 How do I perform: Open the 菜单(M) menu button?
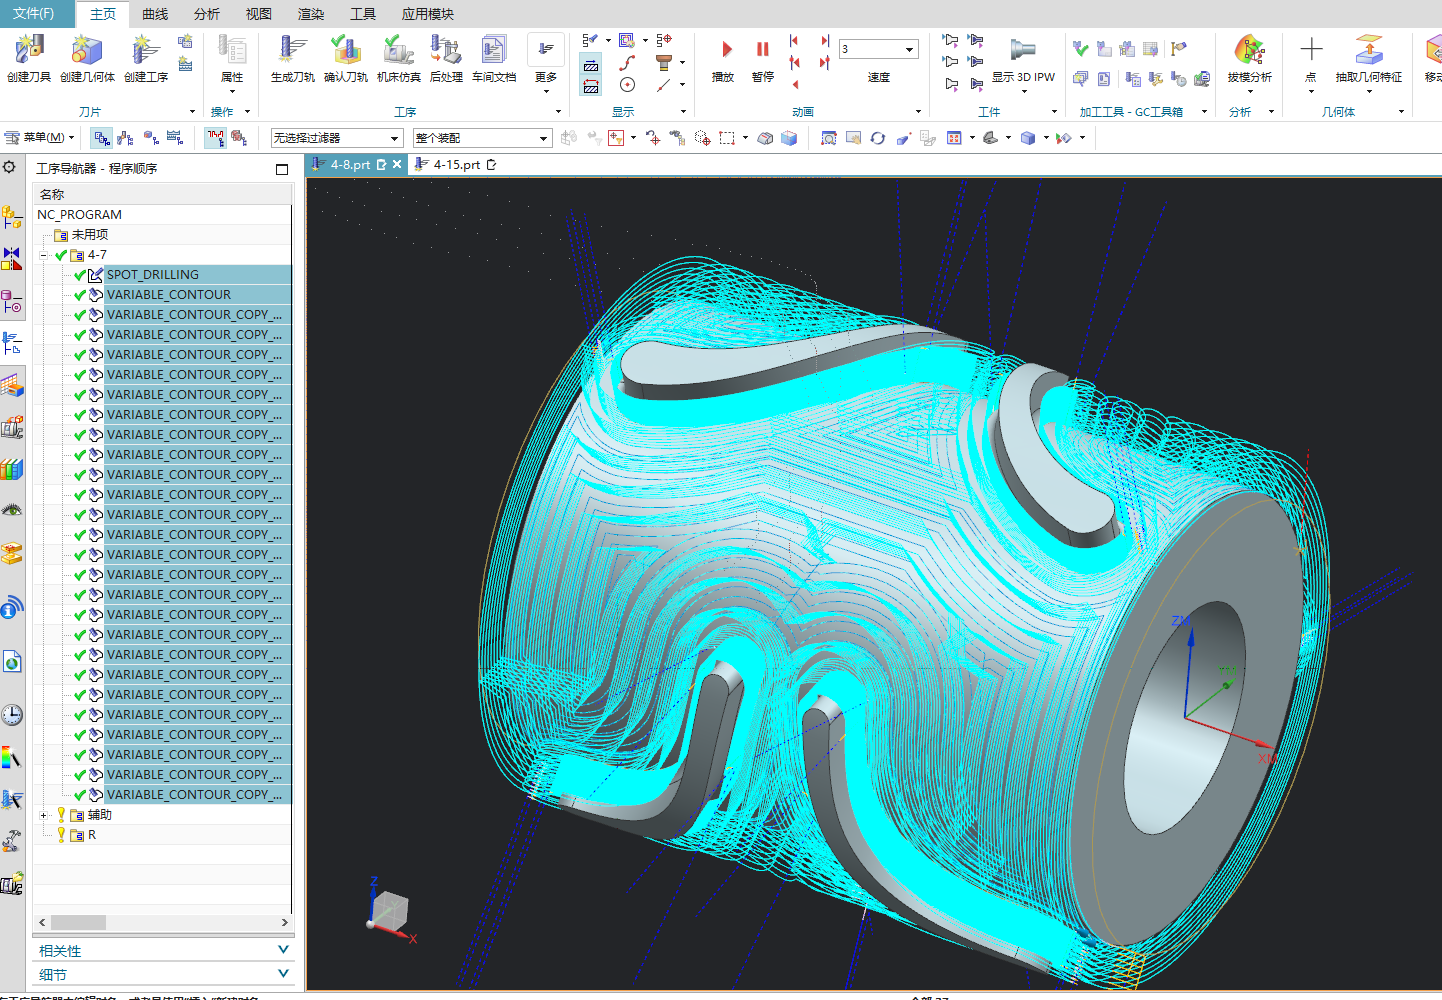[40, 138]
